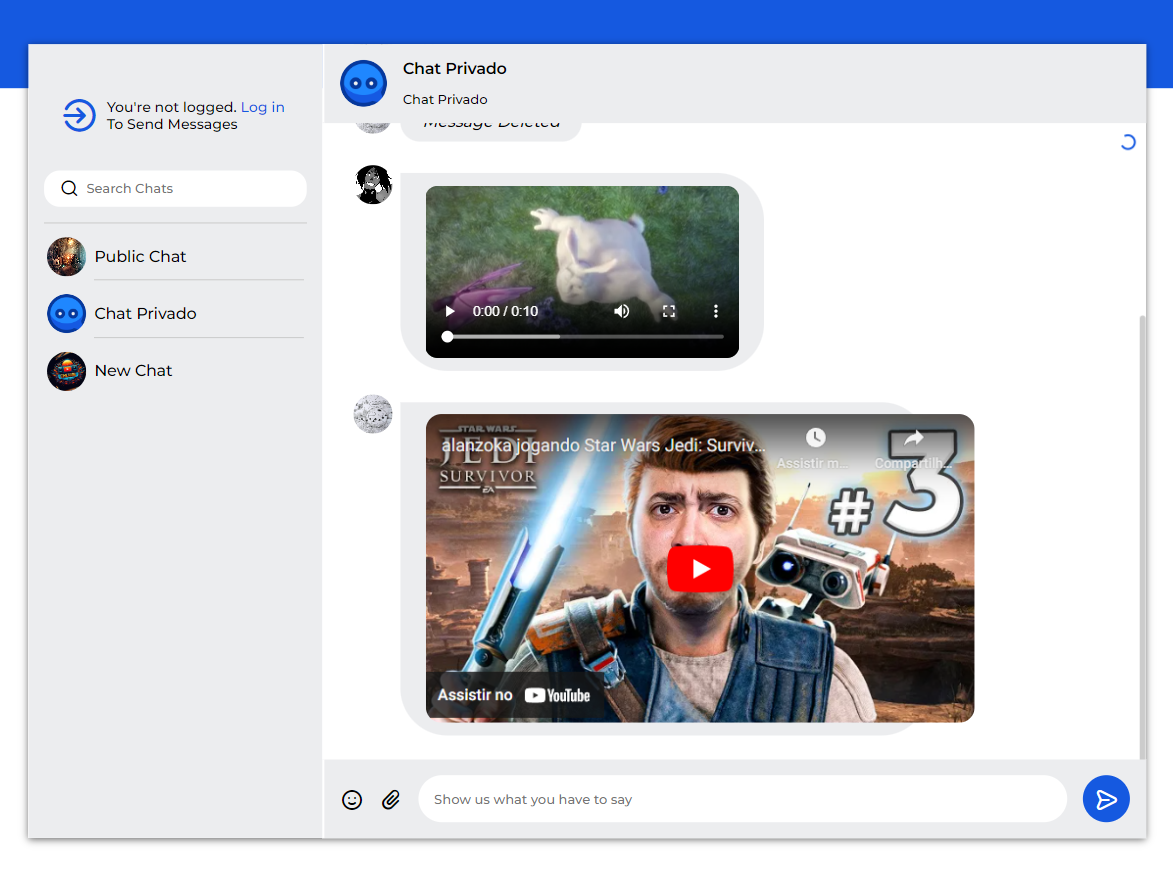The image size is (1173, 880).
Task: Open the Public Chat conversation
Action: tap(140, 257)
